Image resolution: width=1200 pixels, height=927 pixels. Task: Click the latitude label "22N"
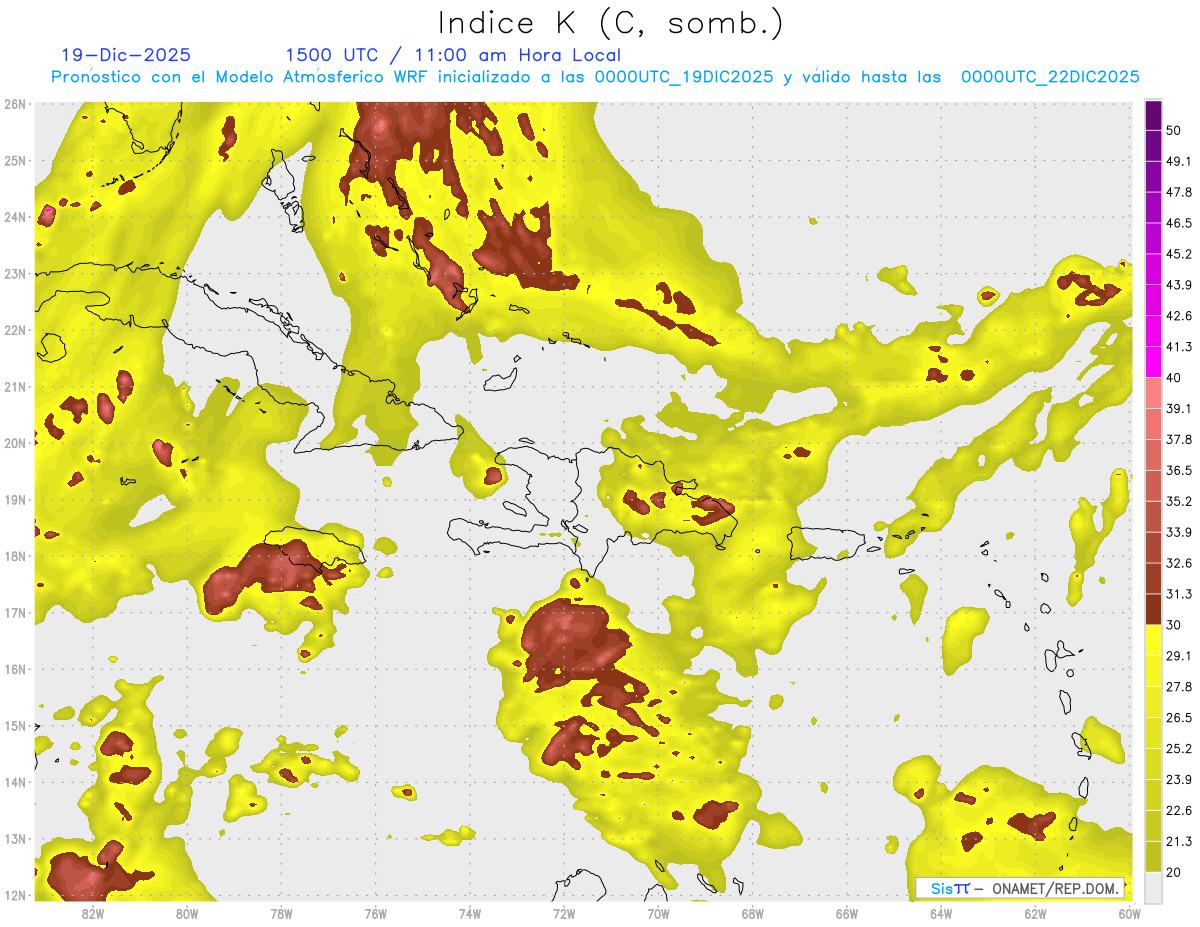(15, 330)
